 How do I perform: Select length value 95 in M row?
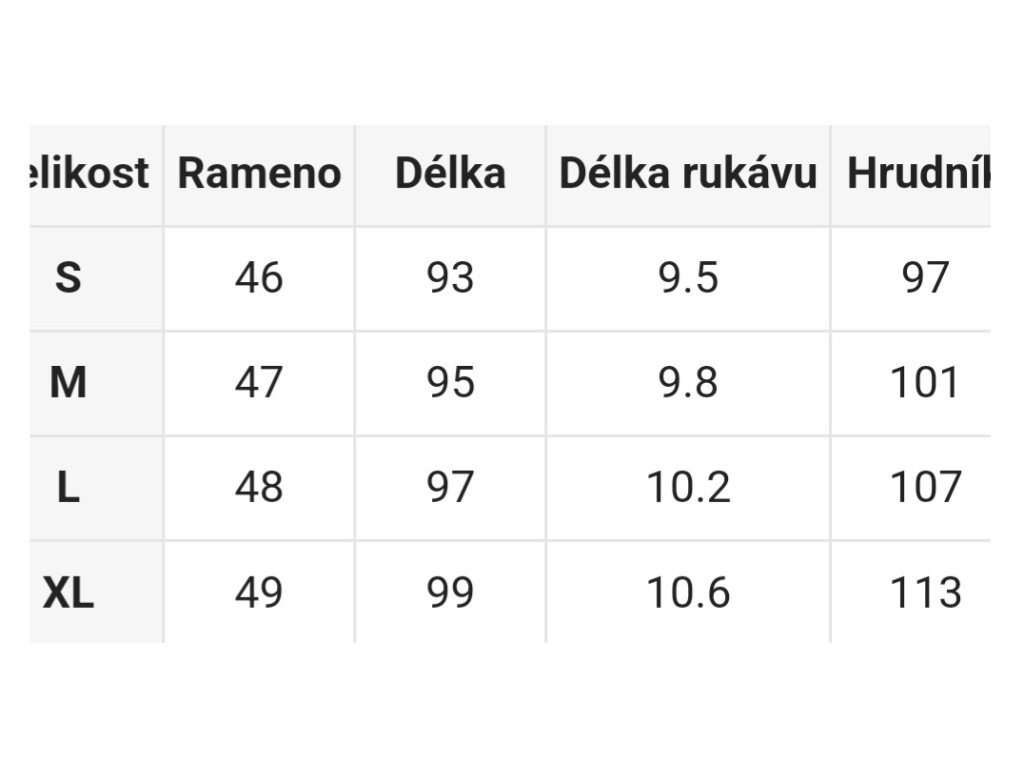pyautogui.click(x=451, y=383)
